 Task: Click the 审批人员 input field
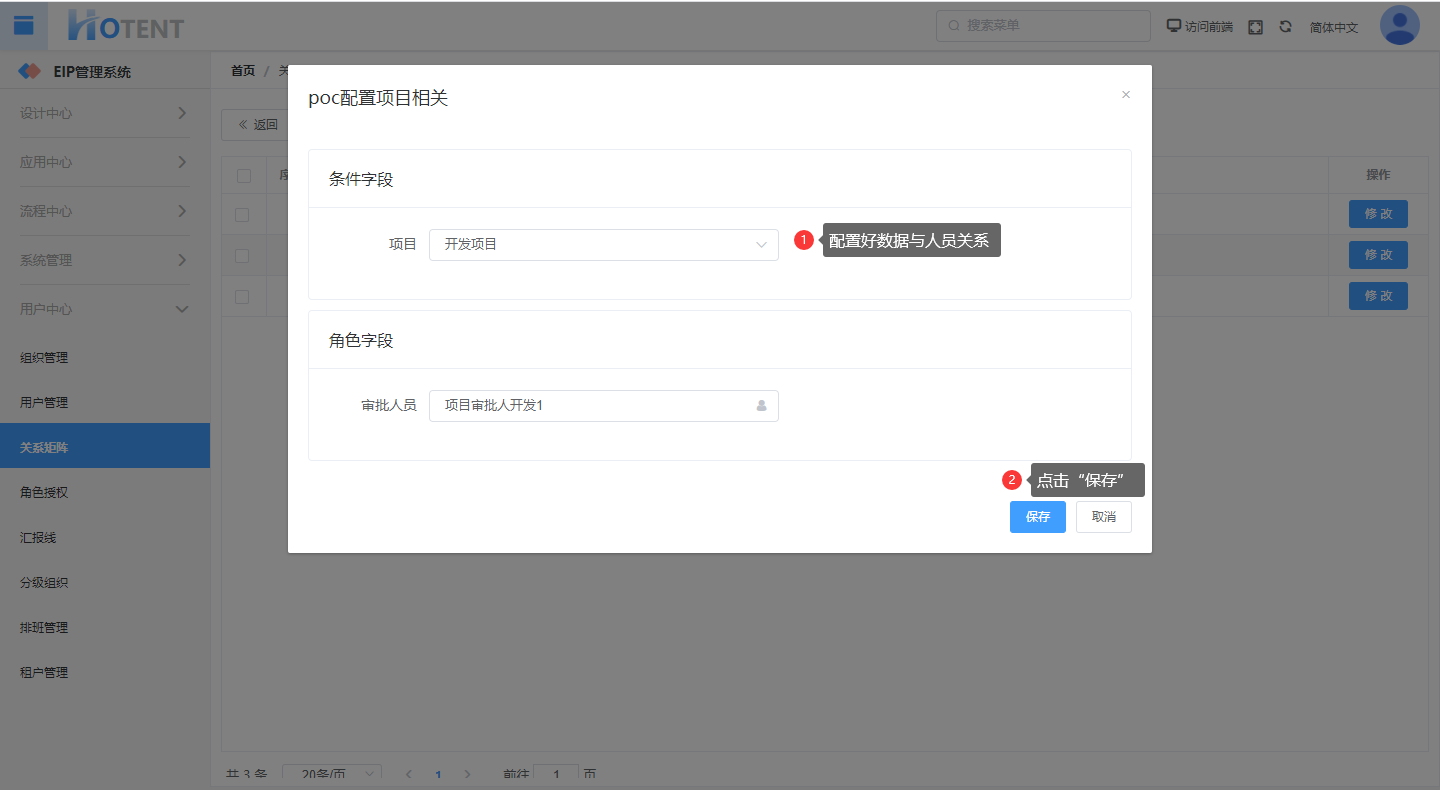[604, 406]
